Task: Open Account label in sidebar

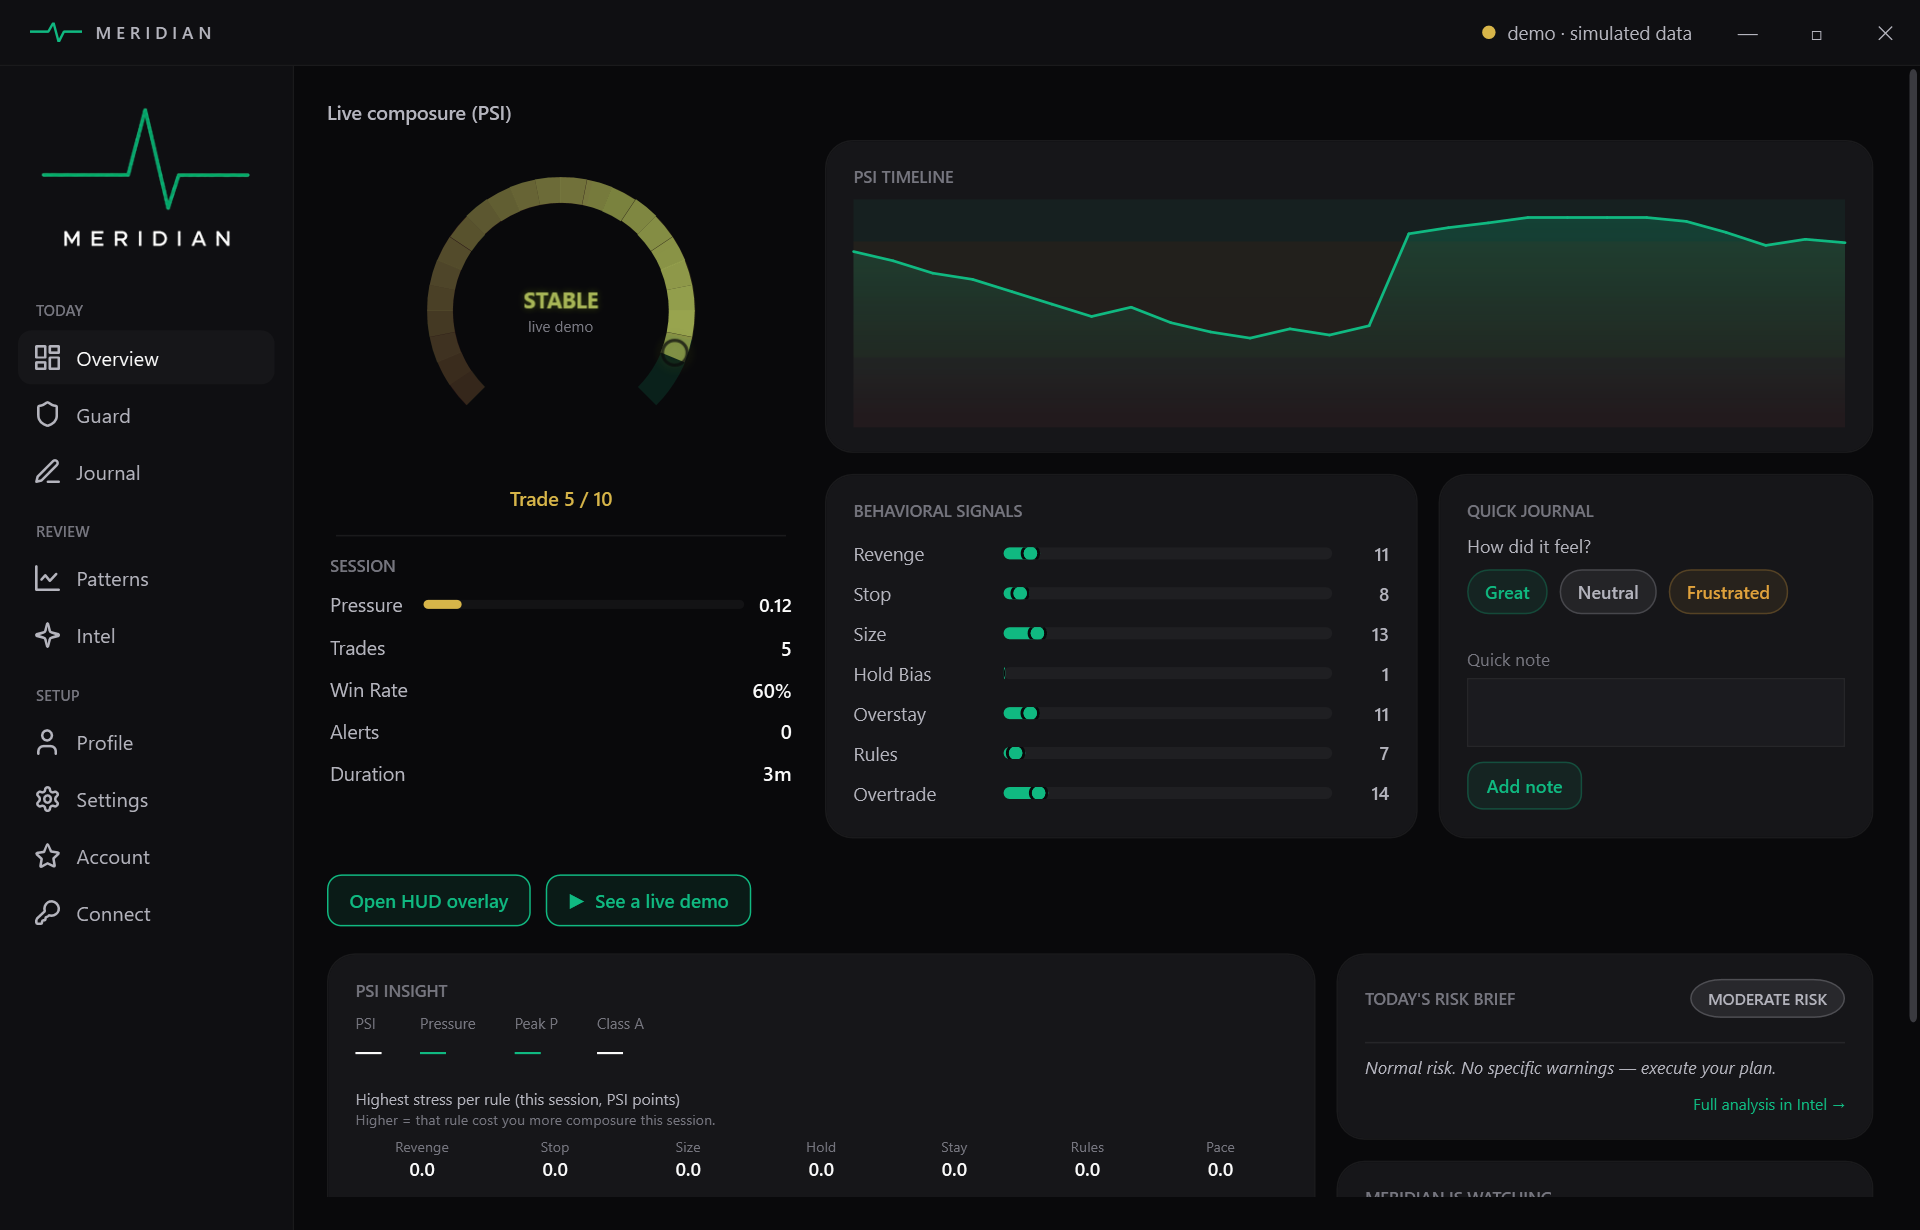Action: click(x=113, y=857)
